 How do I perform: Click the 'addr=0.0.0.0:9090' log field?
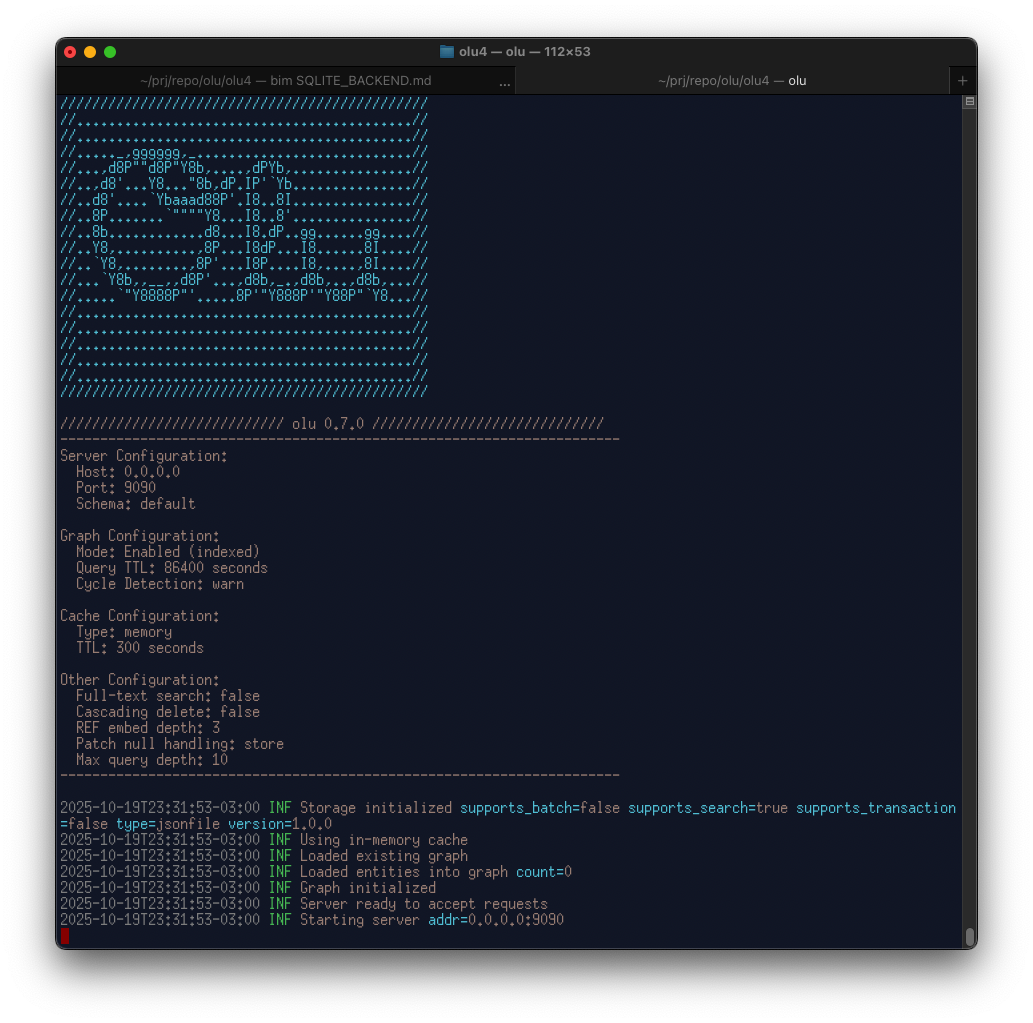coord(496,920)
